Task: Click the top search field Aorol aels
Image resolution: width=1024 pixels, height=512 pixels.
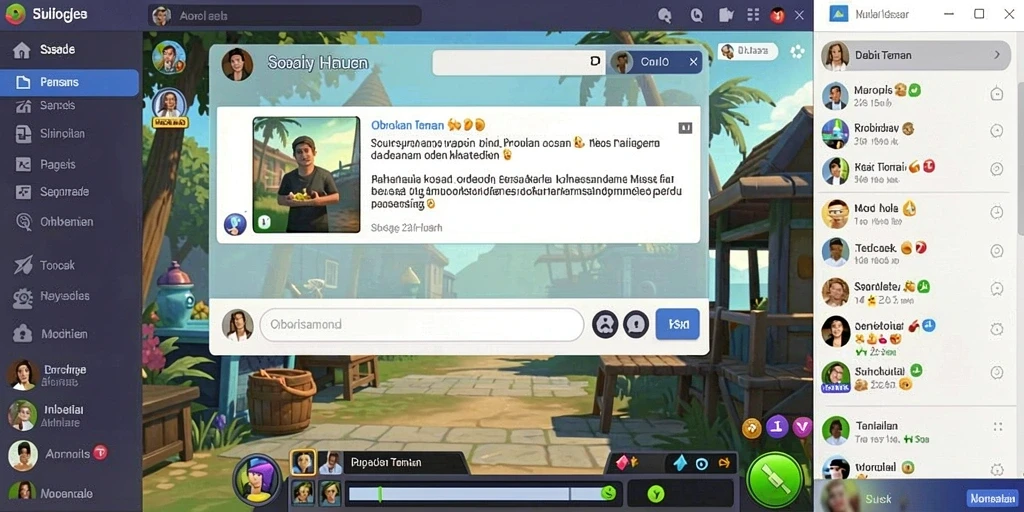Action: coord(285,16)
